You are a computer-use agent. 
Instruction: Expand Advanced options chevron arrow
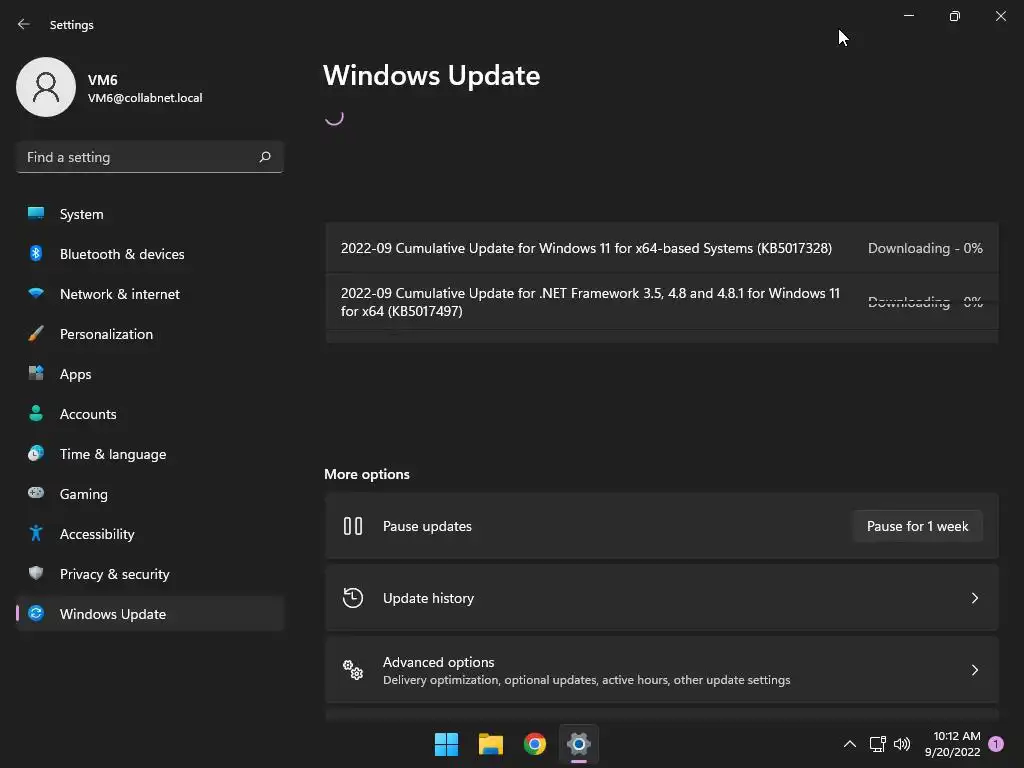[x=974, y=670]
